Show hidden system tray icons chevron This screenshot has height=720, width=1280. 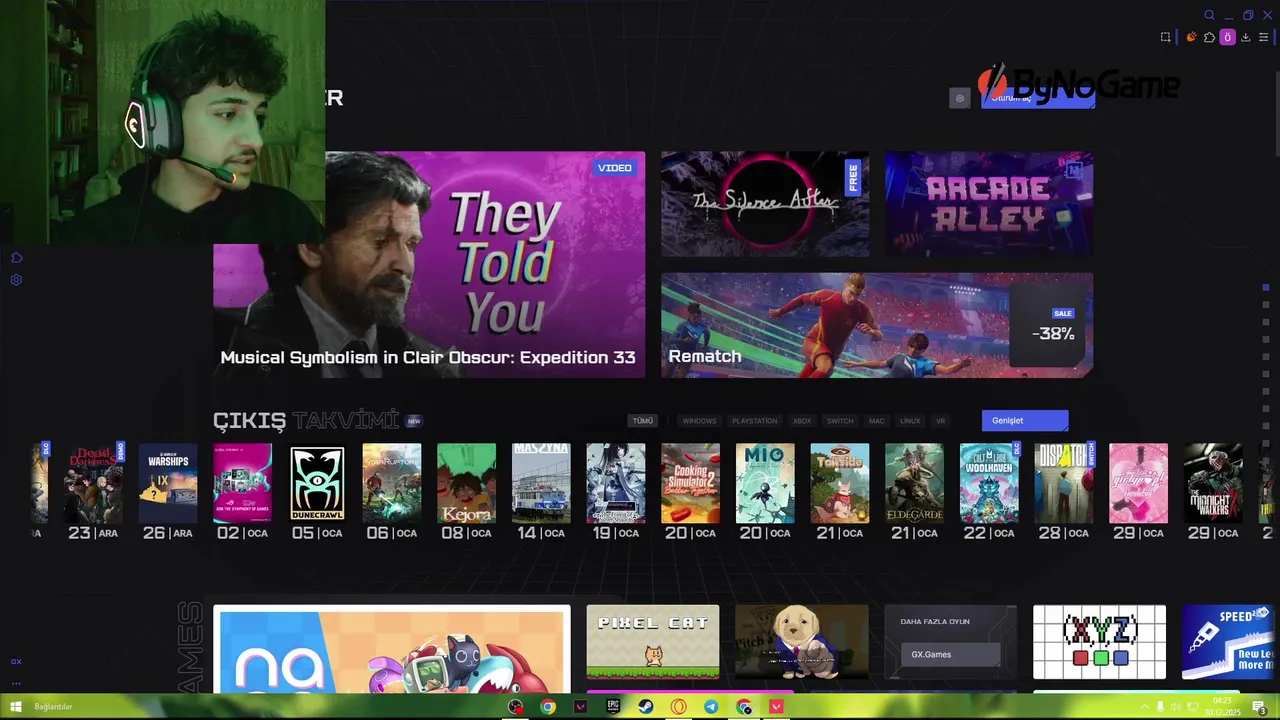coord(1145,708)
